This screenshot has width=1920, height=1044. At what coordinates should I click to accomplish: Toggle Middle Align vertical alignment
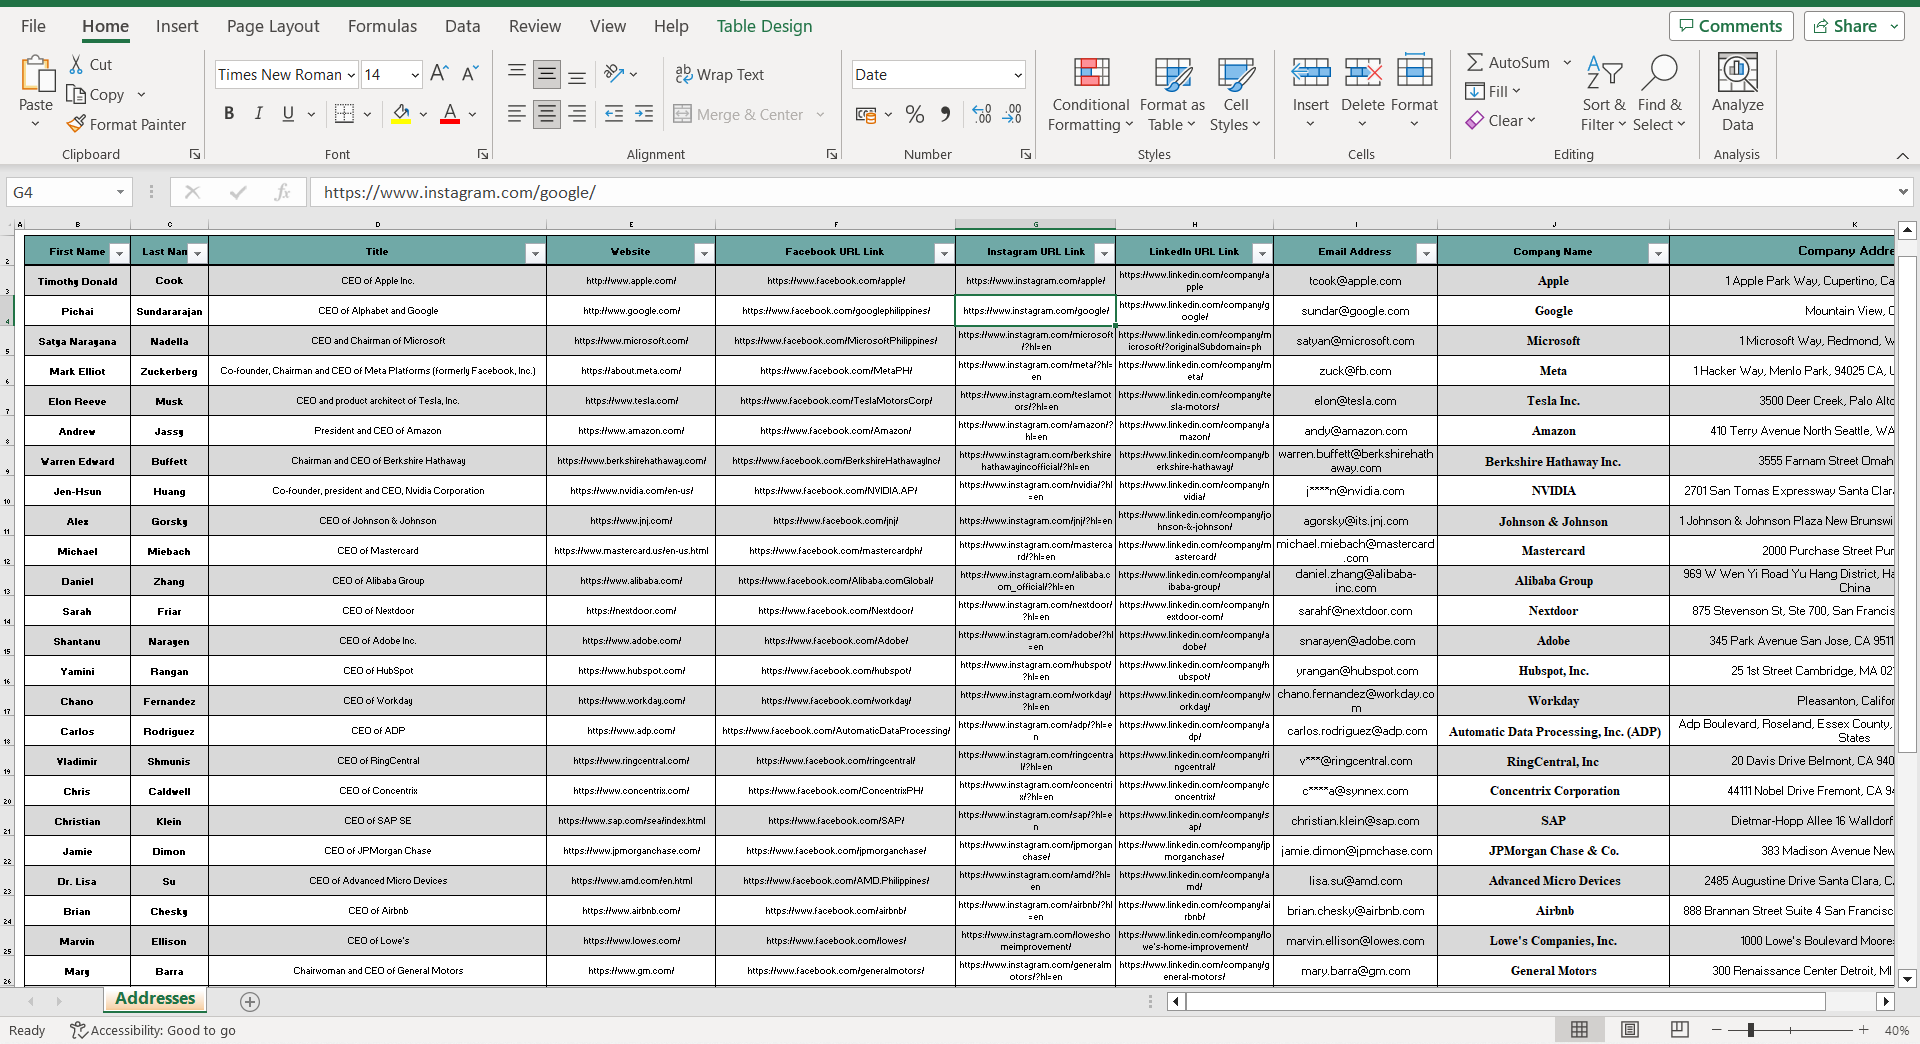(x=546, y=74)
